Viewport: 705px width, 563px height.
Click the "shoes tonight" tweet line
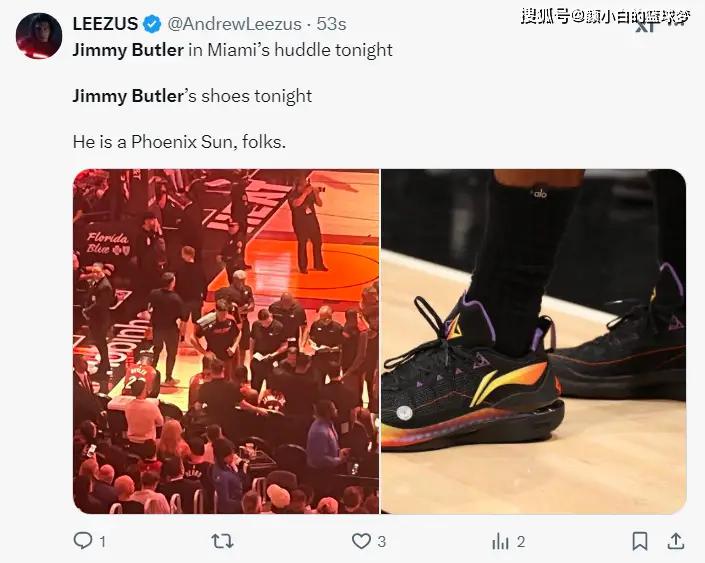pos(192,96)
